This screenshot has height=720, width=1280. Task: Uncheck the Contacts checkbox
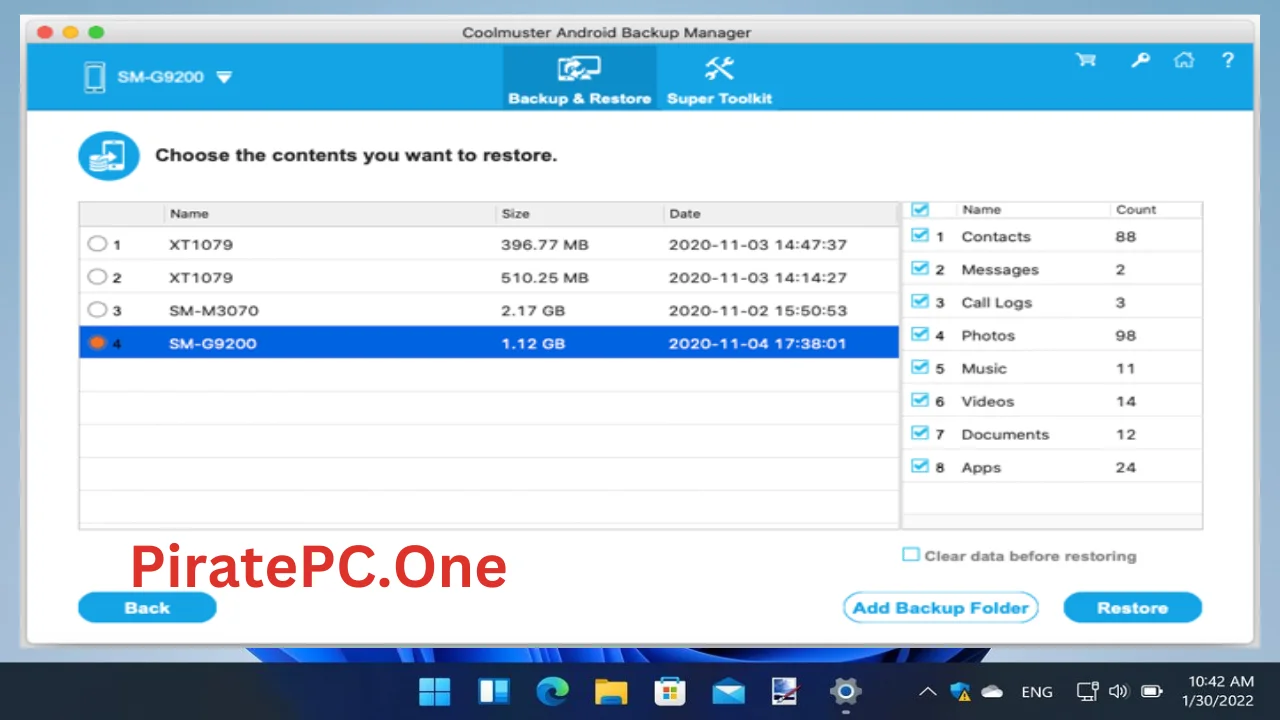click(x=920, y=236)
